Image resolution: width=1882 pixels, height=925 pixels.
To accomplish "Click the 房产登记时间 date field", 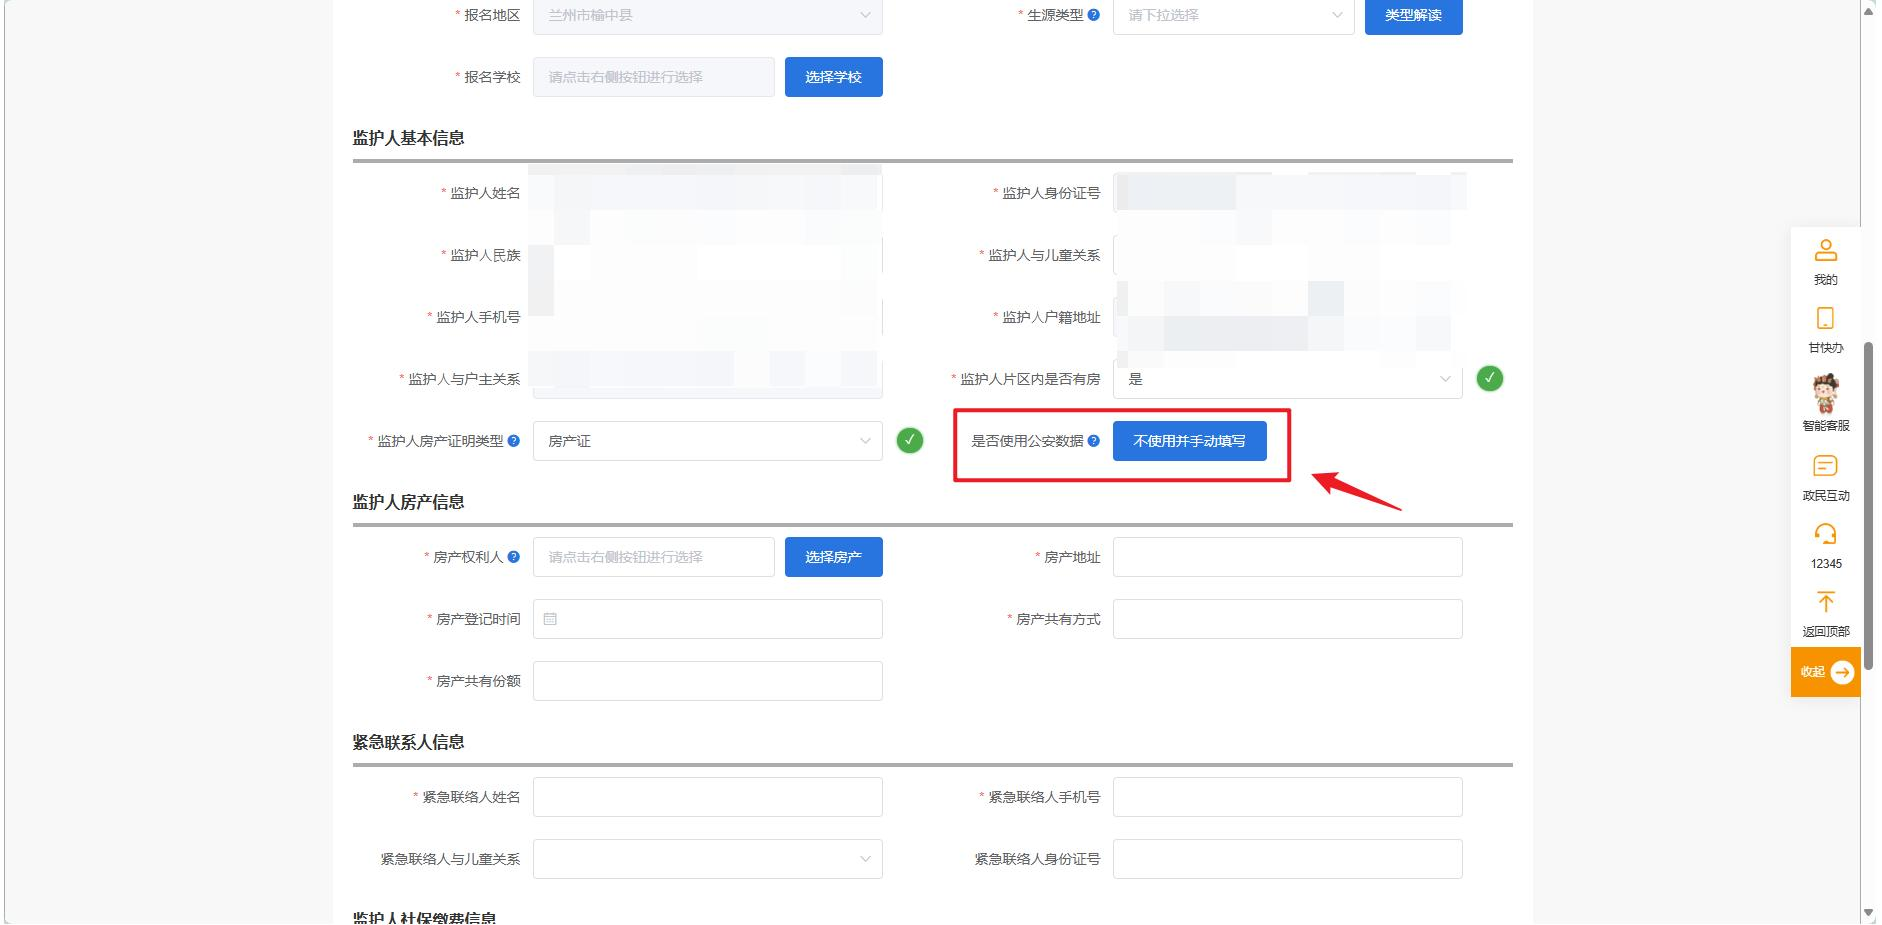I will click(x=708, y=619).
